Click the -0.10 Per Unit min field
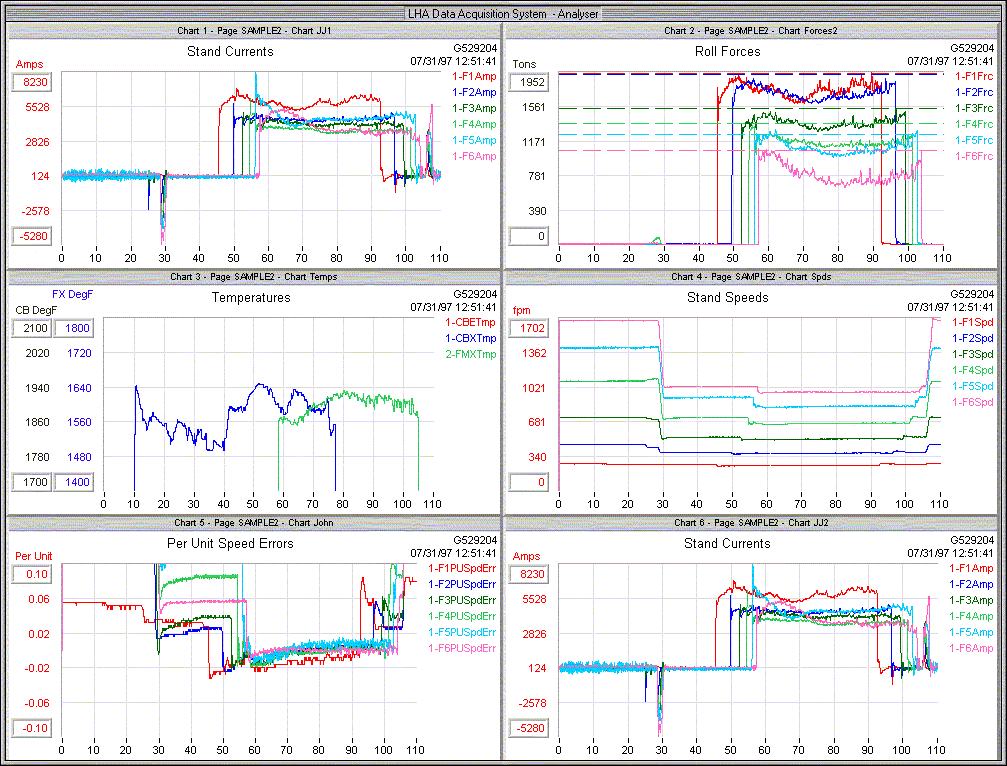 pyautogui.click(x=32, y=728)
